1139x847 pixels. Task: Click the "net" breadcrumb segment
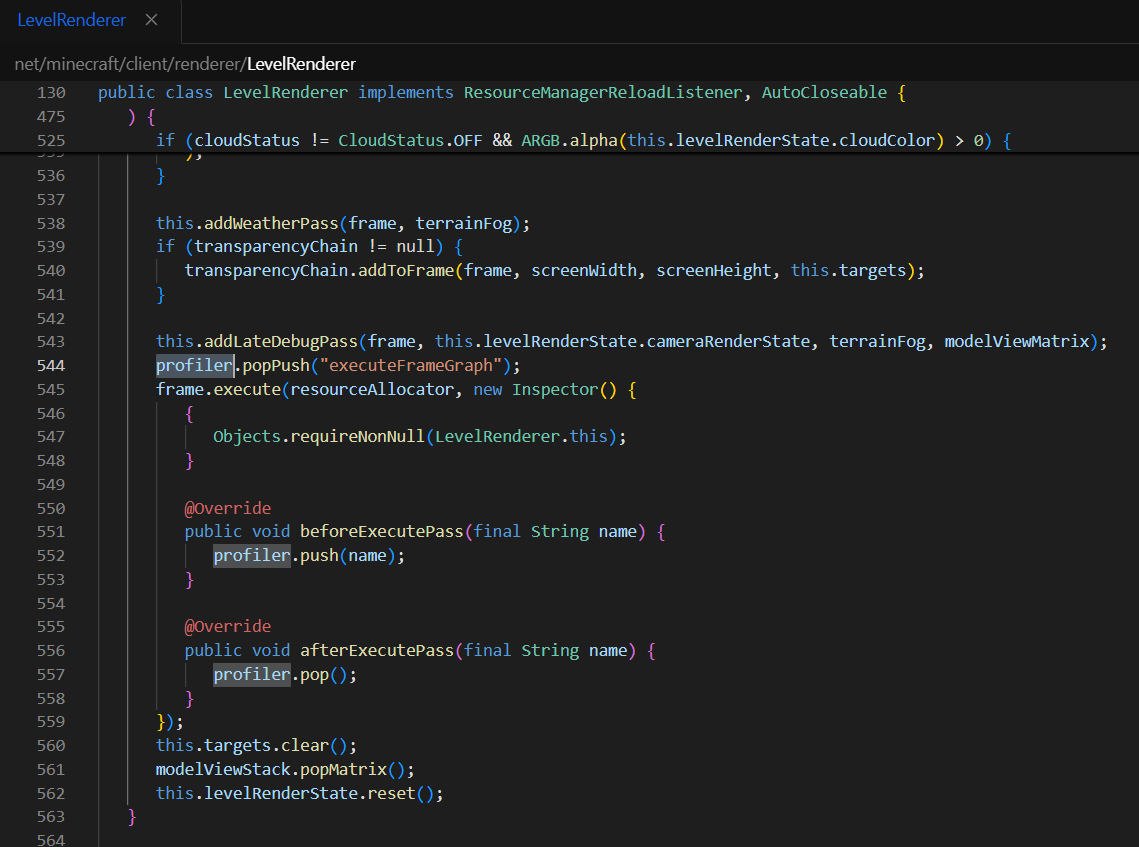pyautogui.click(x=26, y=64)
